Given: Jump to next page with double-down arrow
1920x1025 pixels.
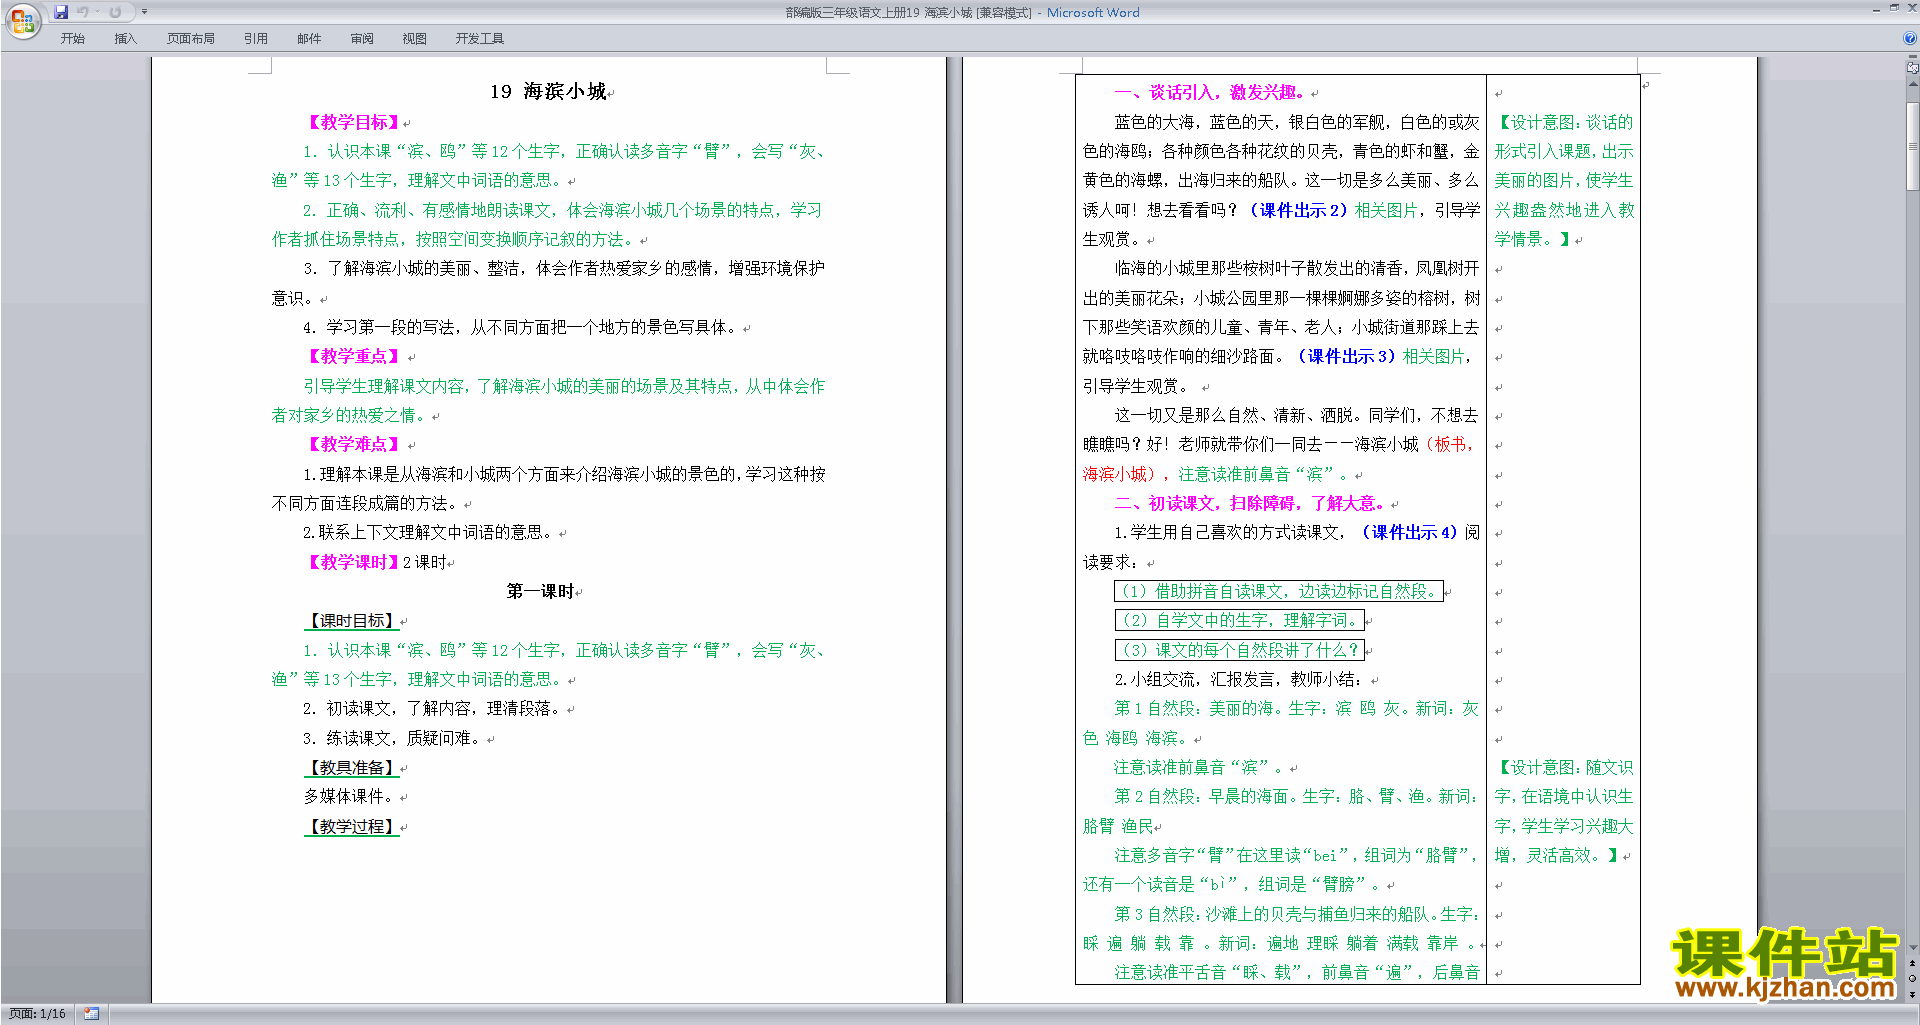Looking at the screenshot, I should coord(1912,995).
